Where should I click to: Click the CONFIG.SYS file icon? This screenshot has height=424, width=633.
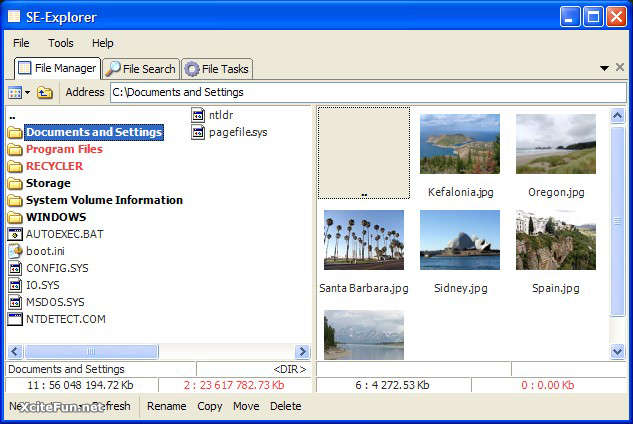15,268
